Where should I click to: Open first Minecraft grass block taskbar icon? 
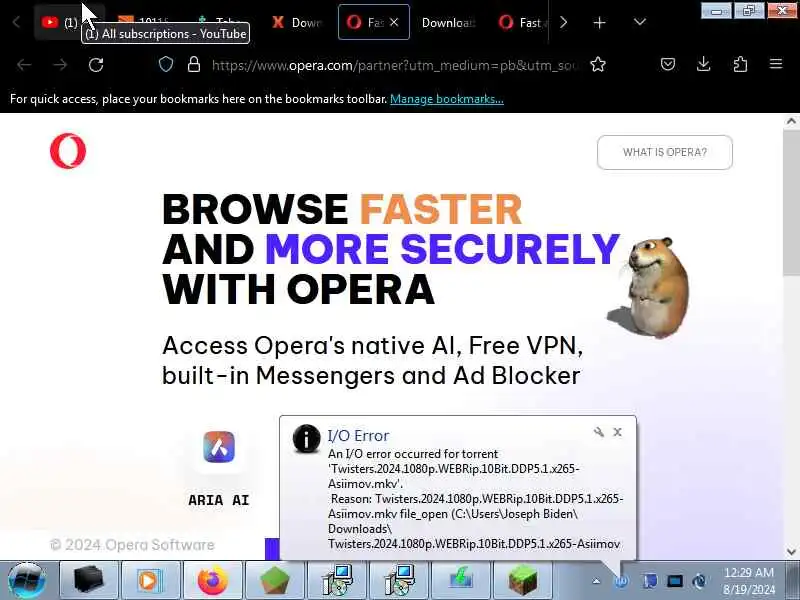coord(274,581)
